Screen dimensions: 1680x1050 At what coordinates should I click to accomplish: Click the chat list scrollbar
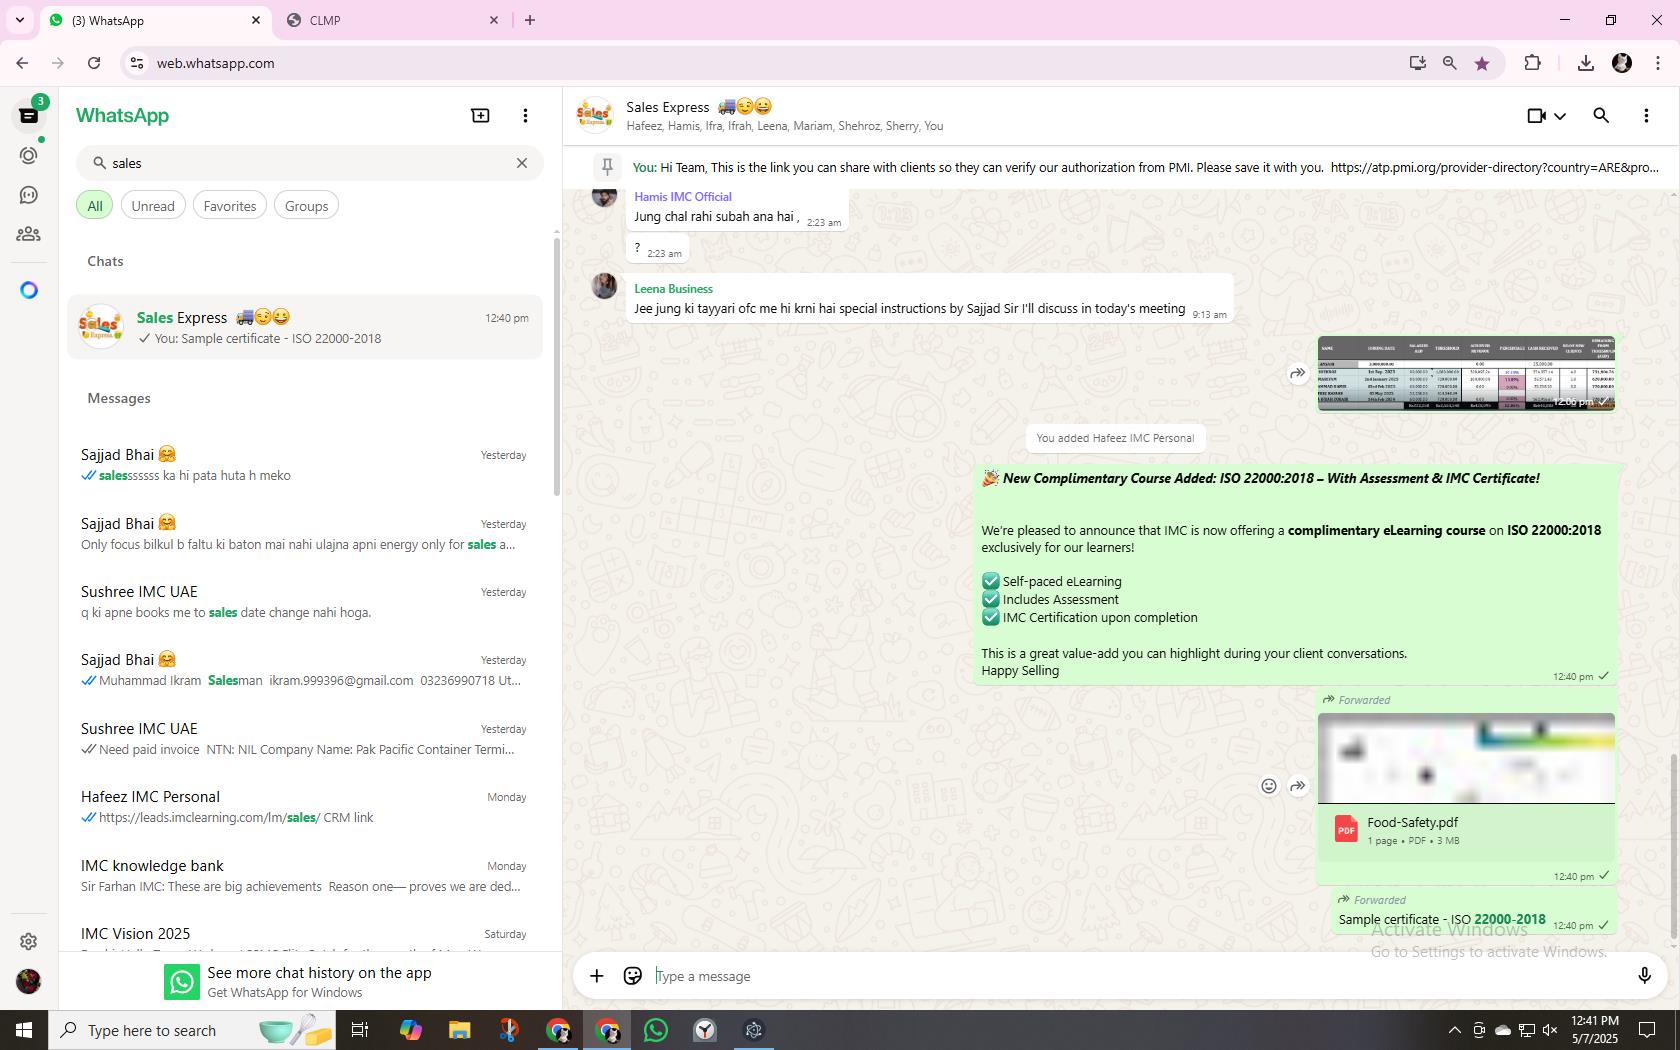557,367
